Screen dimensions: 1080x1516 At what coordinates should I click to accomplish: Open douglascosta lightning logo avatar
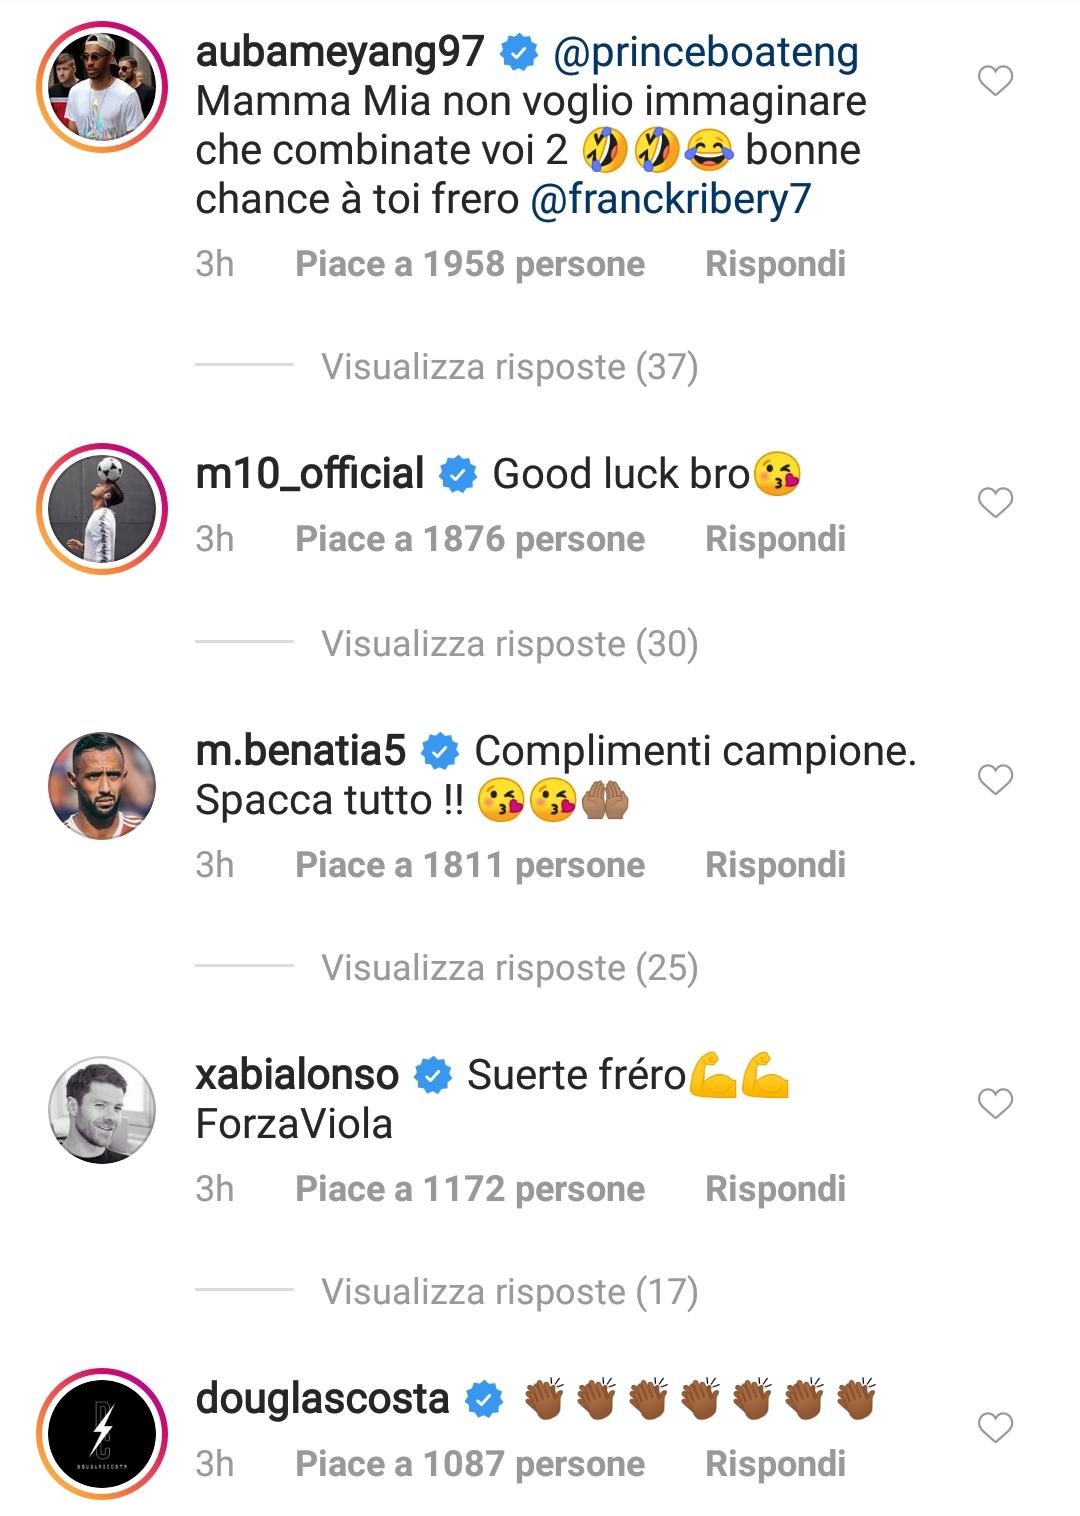coord(102,1433)
